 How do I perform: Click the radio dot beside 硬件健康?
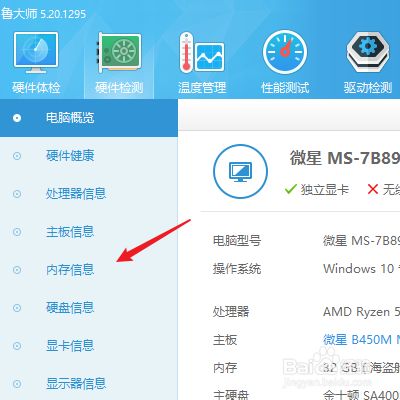[x=17, y=156]
